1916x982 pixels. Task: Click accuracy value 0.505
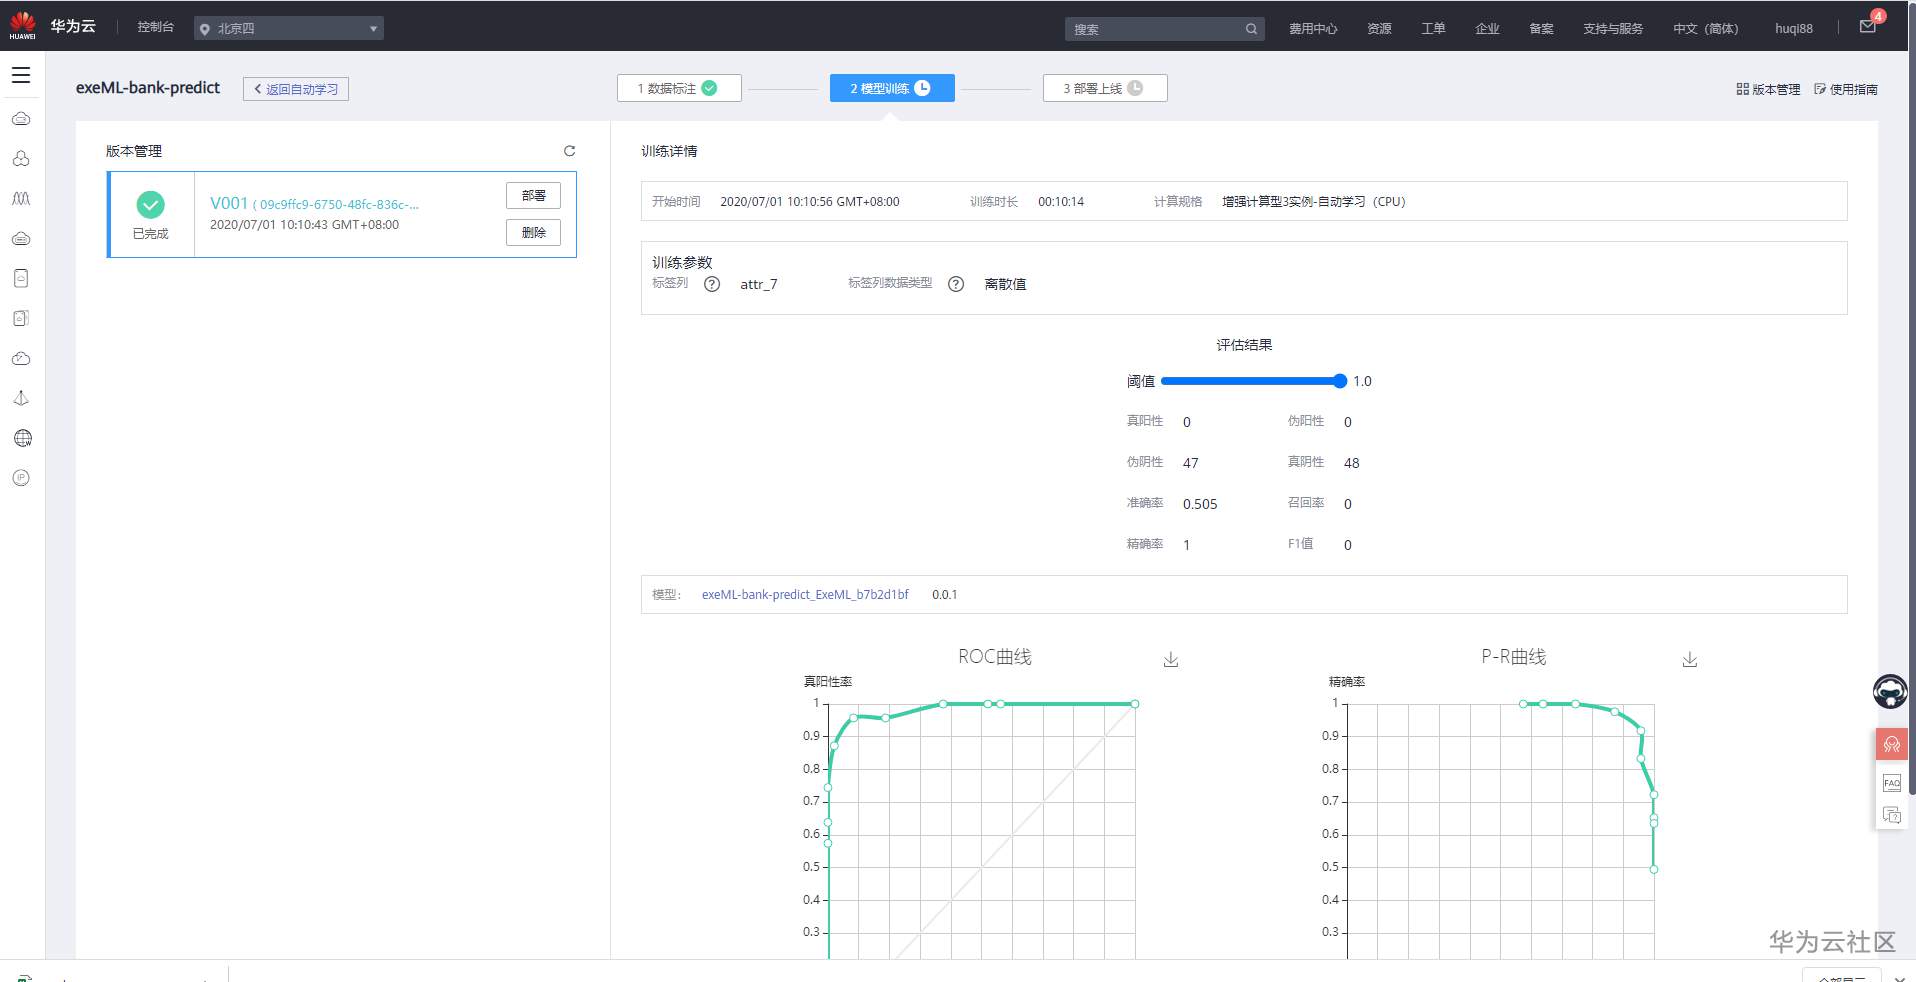coord(1200,504)
